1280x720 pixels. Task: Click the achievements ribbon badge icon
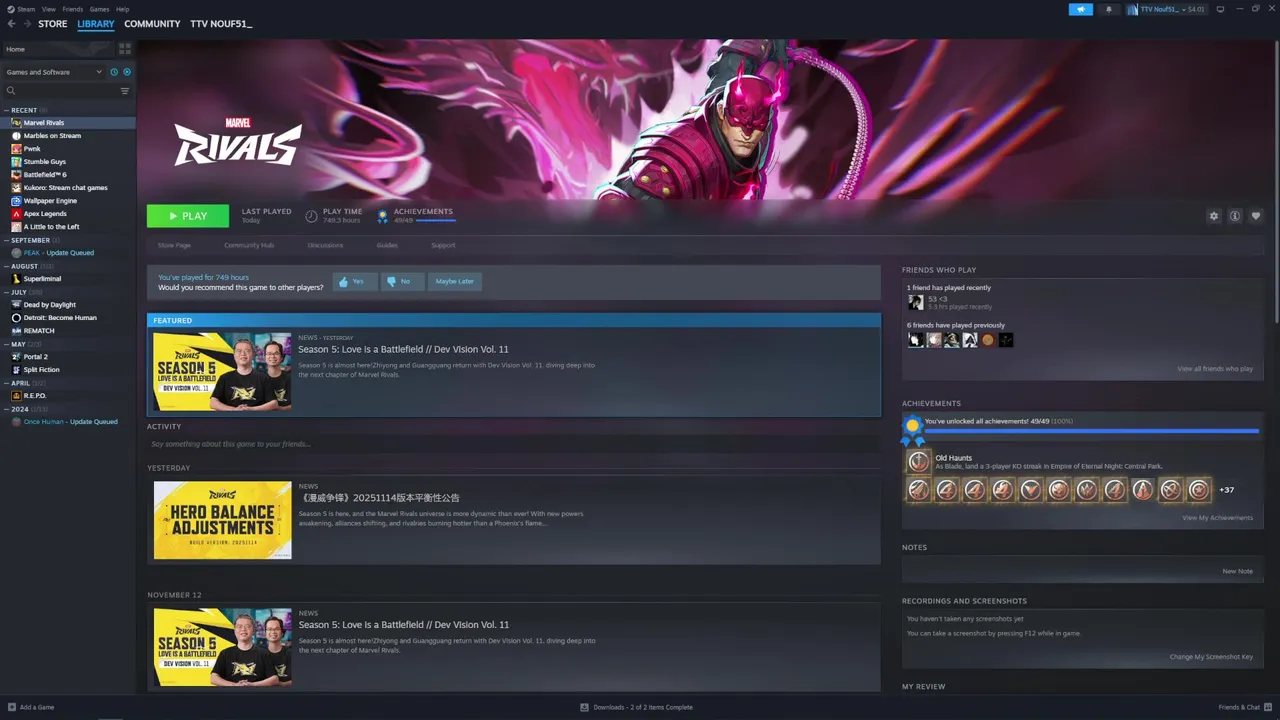pos(383,215)
